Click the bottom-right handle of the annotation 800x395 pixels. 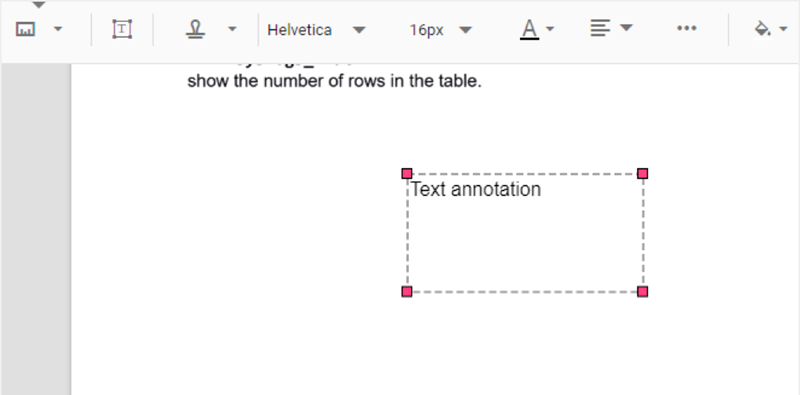(x=643, y=291)
